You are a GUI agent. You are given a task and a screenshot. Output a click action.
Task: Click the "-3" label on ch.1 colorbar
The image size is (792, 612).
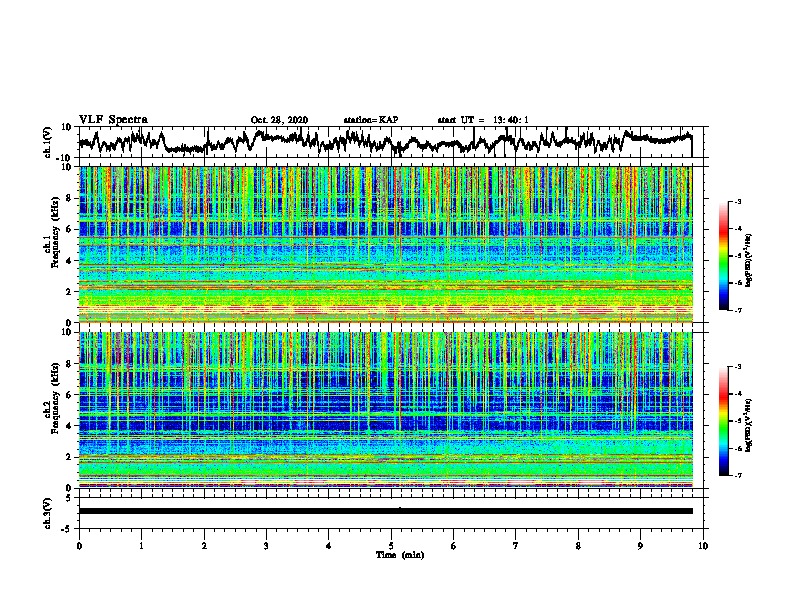click(x=737, y=201)
